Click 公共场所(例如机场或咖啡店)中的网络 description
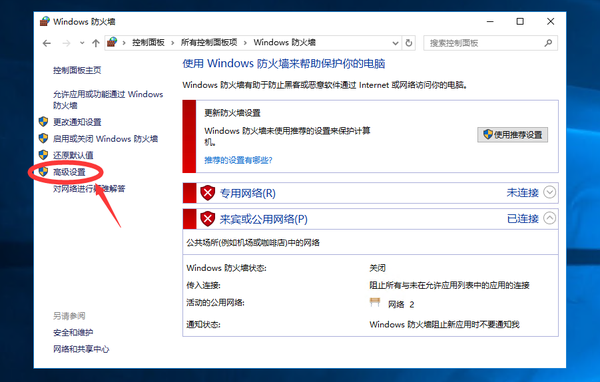 [x=253, y=243]
